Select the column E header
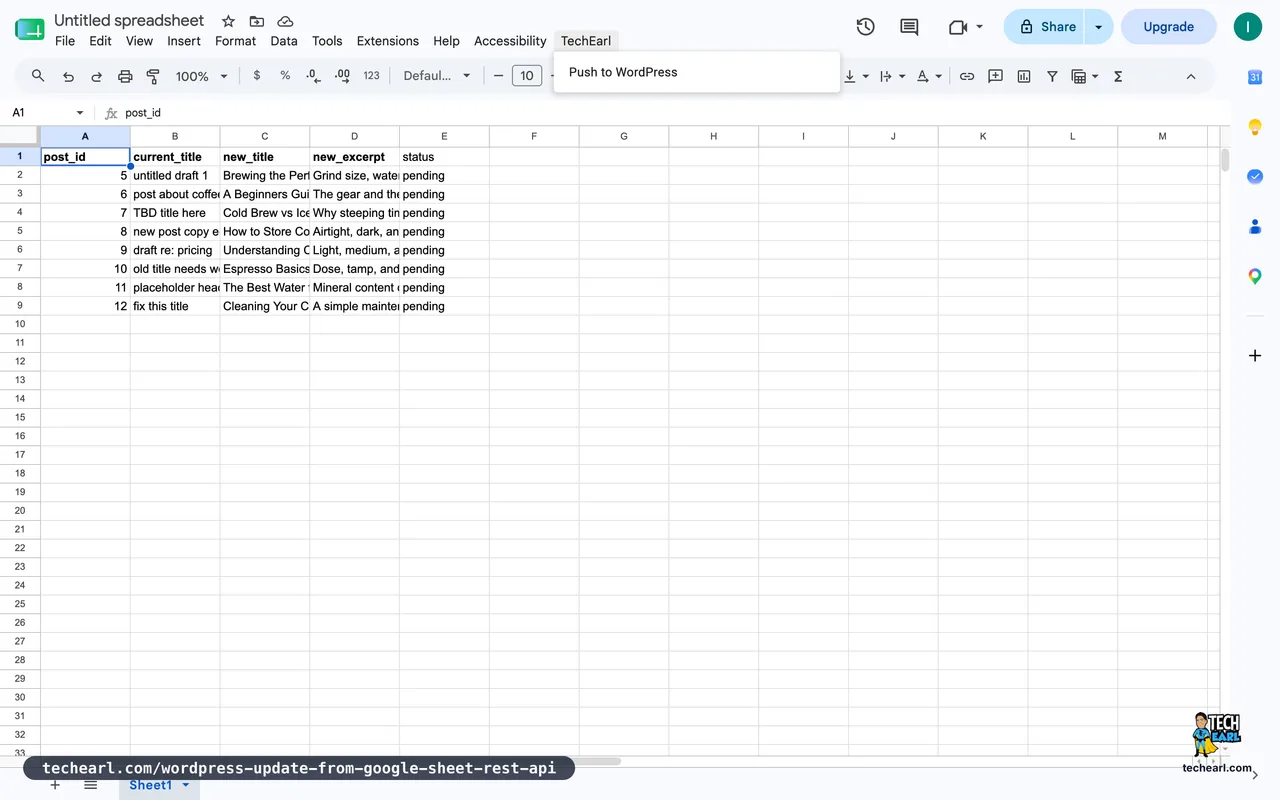1280x800 pixels. (x=444, y=136)
